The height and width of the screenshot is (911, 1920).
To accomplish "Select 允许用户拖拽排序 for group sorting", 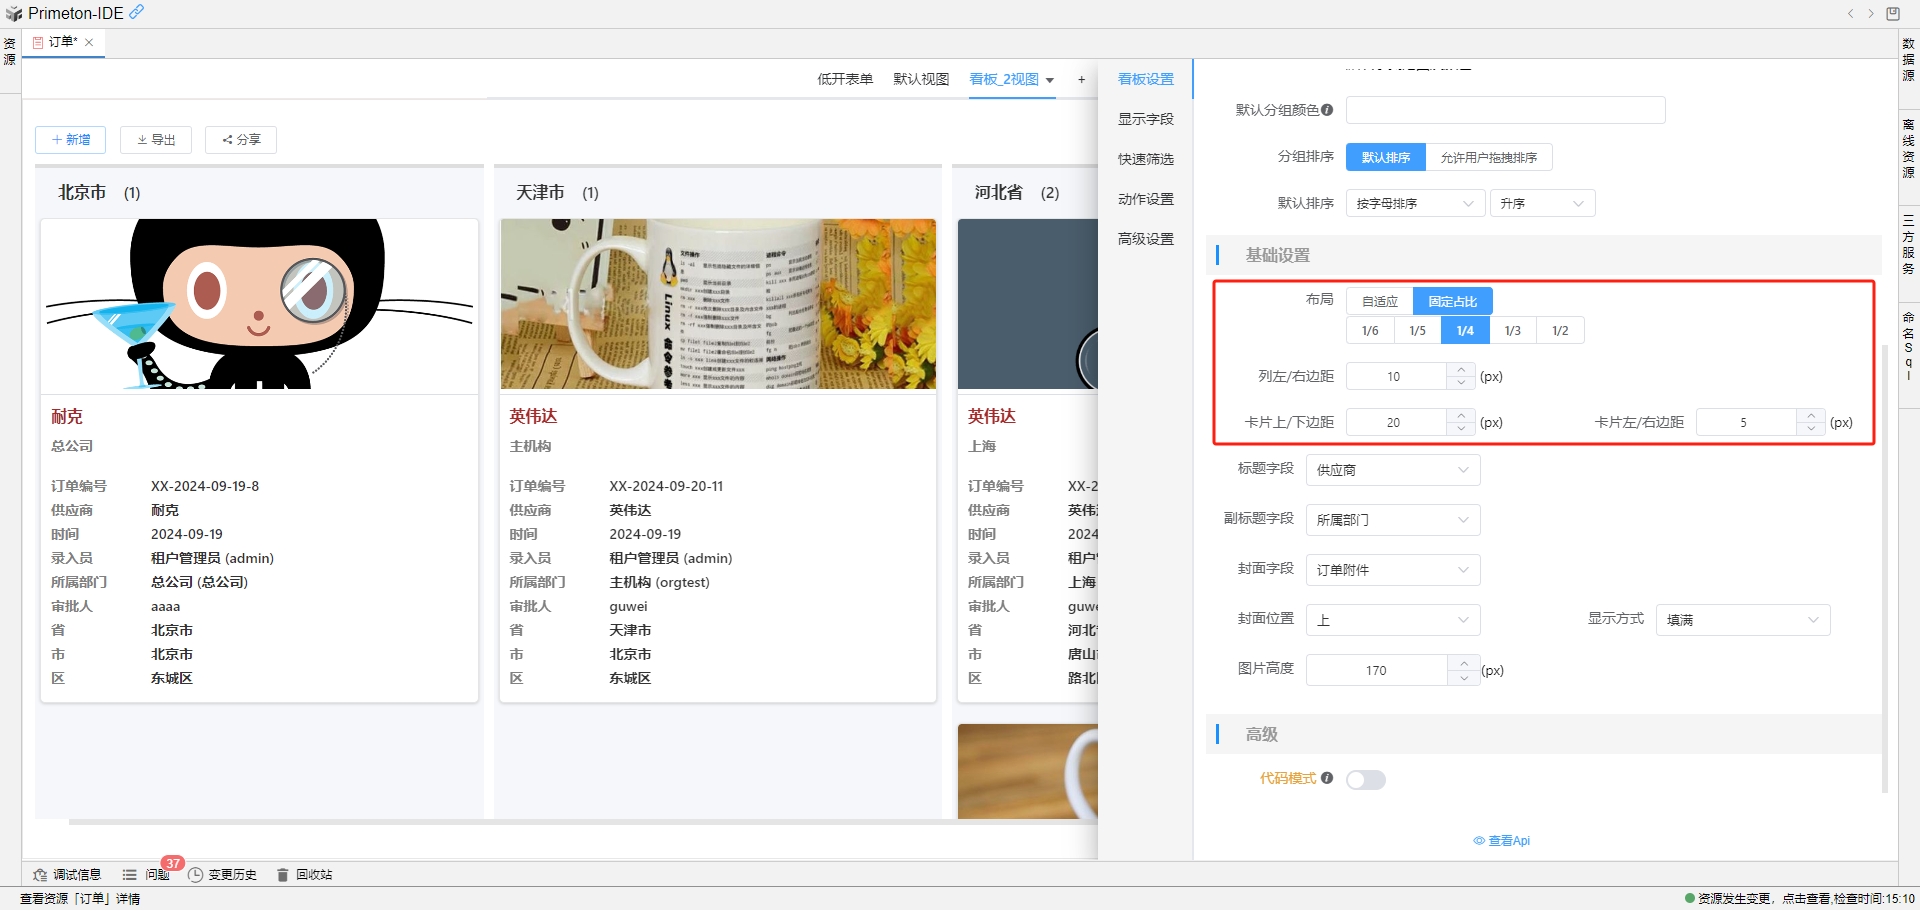I will coord(1488,158).
